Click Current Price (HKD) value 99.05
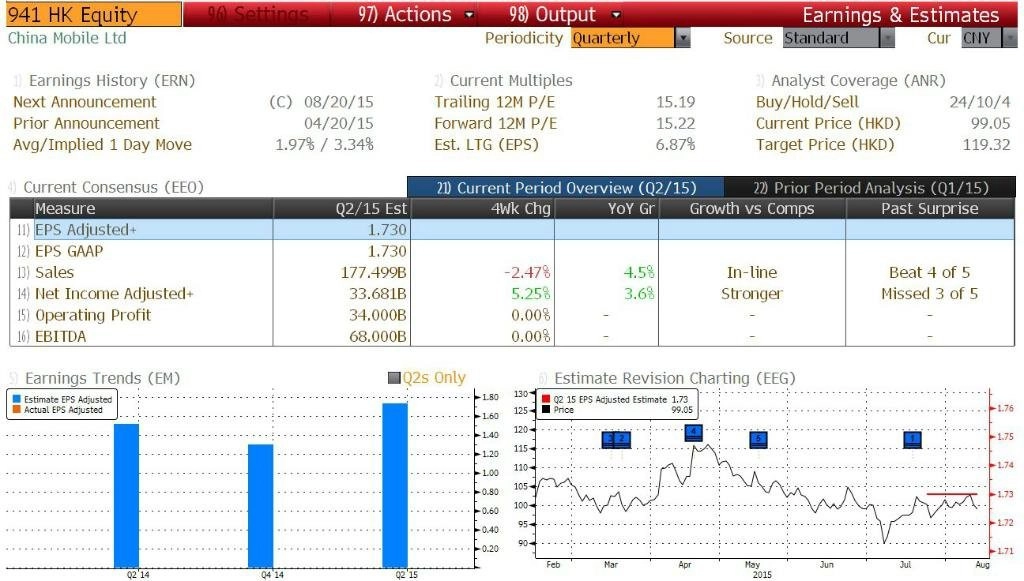 990,123
